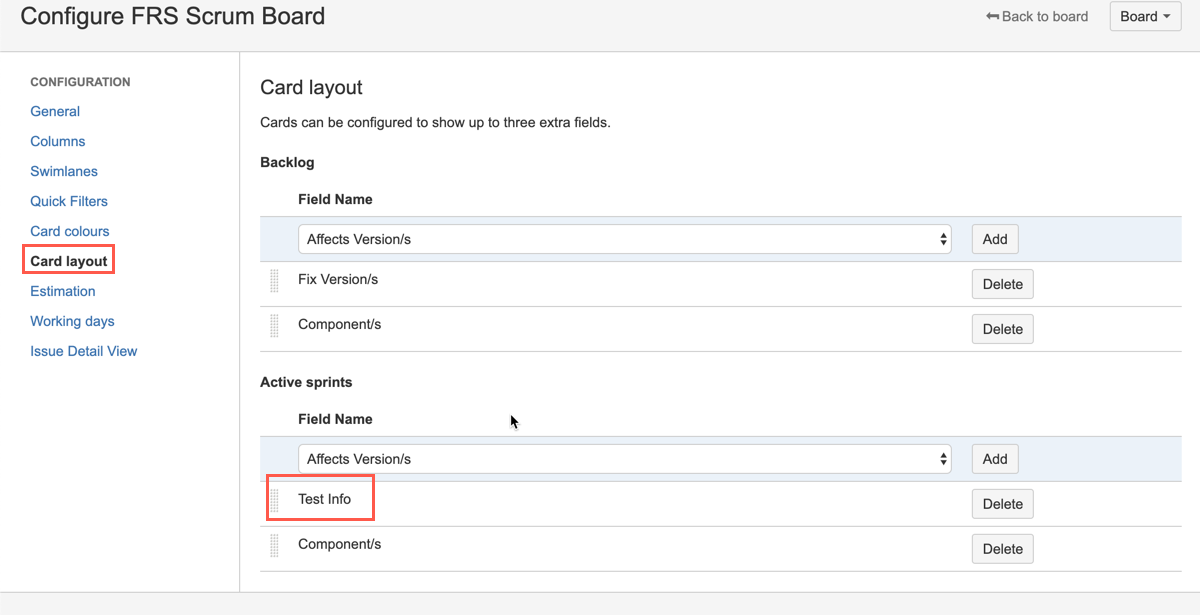Expand Backlog Field Name select box
1200x615 pixels.
(x=624, y=239)
